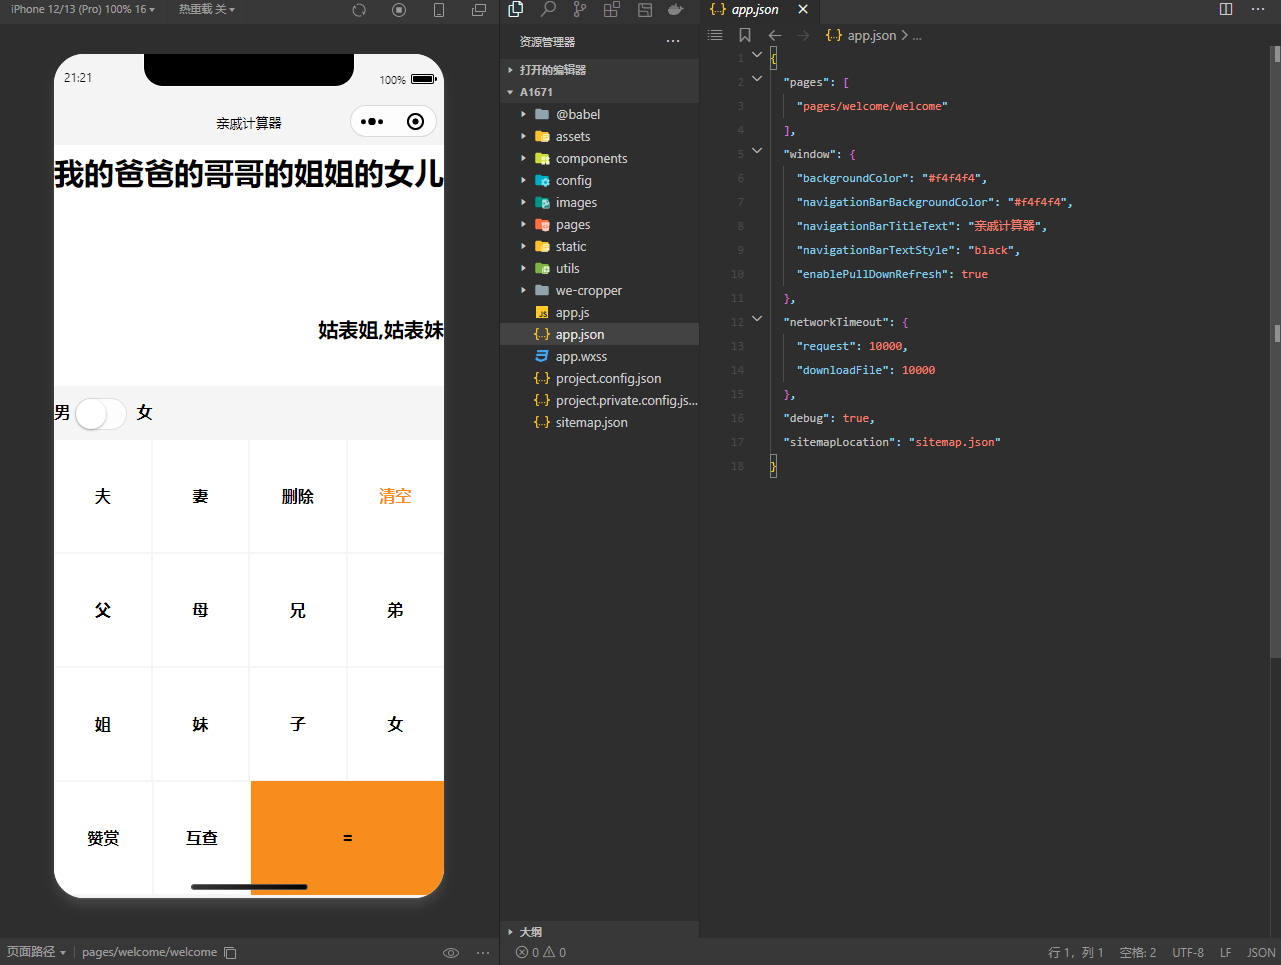Click the save-disk icon in activity bar
The image size is (1281, 965).
[645, 10]
